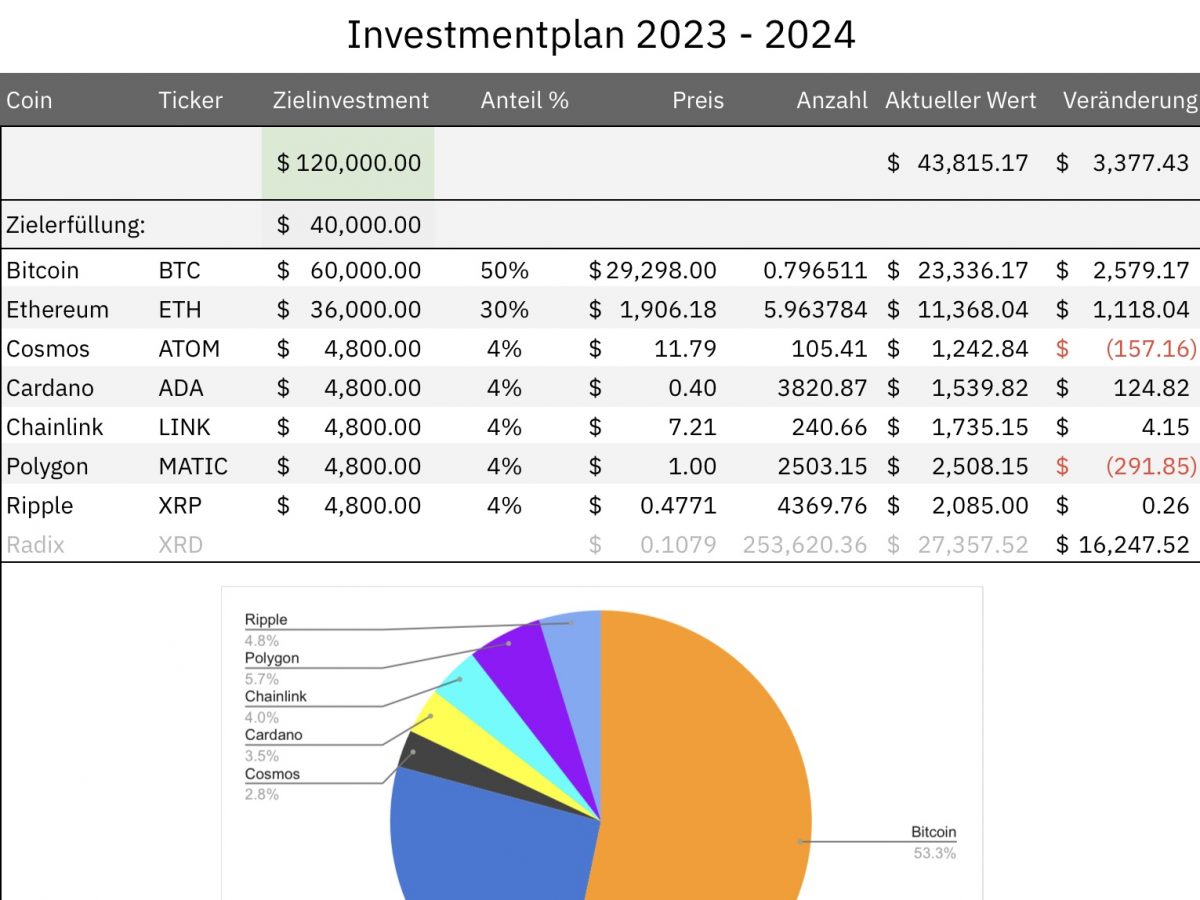Select the Zielinvestment column header
This screenshot has height=900, width=1200.
tap(350, 100)
